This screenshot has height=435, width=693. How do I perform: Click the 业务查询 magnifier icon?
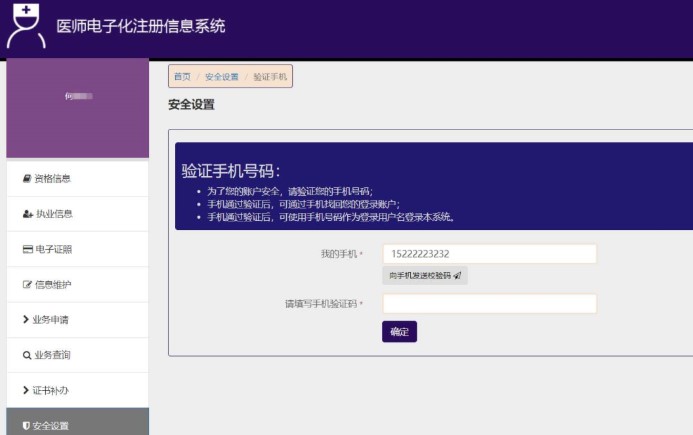click(27, 355)
